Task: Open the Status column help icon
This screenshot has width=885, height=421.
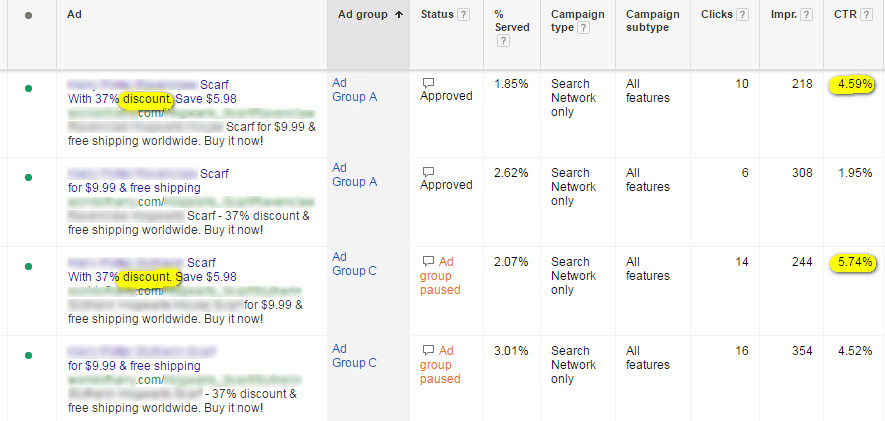Action: [463, 15]
